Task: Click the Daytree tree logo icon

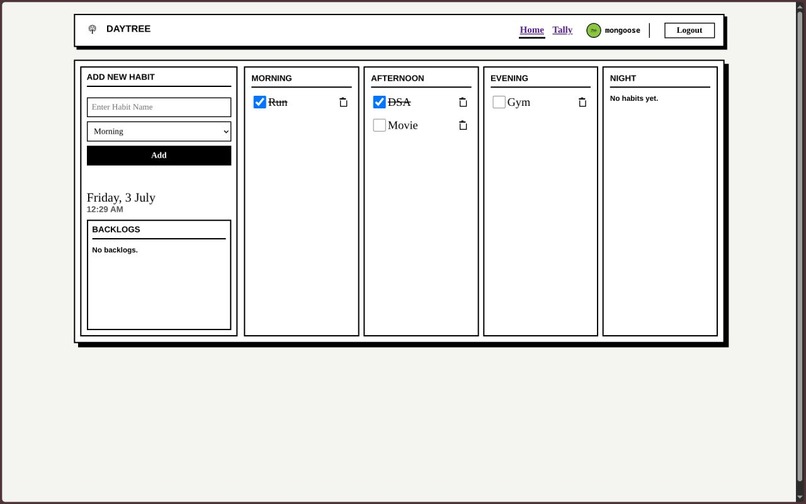Action: point(92,29)
